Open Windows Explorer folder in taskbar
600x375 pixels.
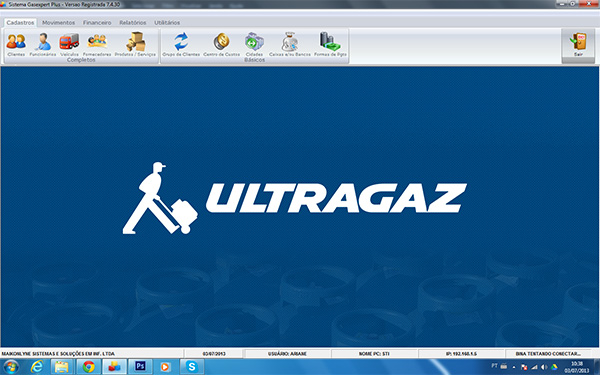pos(62,367)
